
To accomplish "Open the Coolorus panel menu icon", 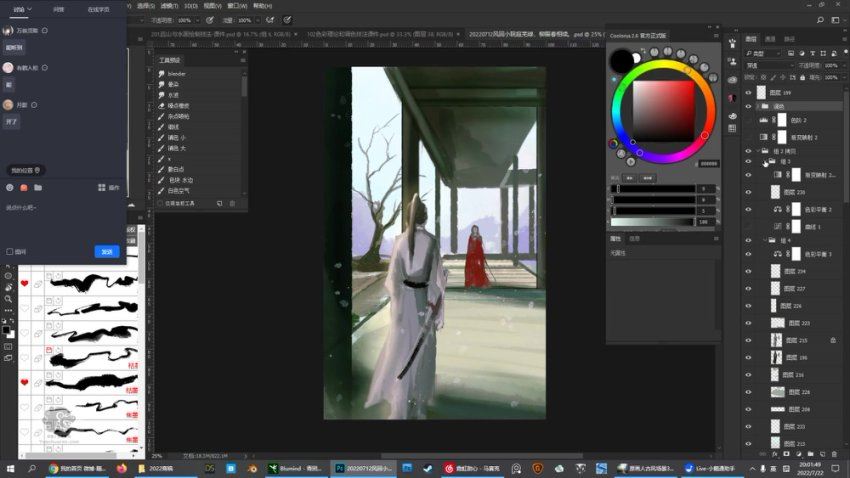I will coord(716,36).
